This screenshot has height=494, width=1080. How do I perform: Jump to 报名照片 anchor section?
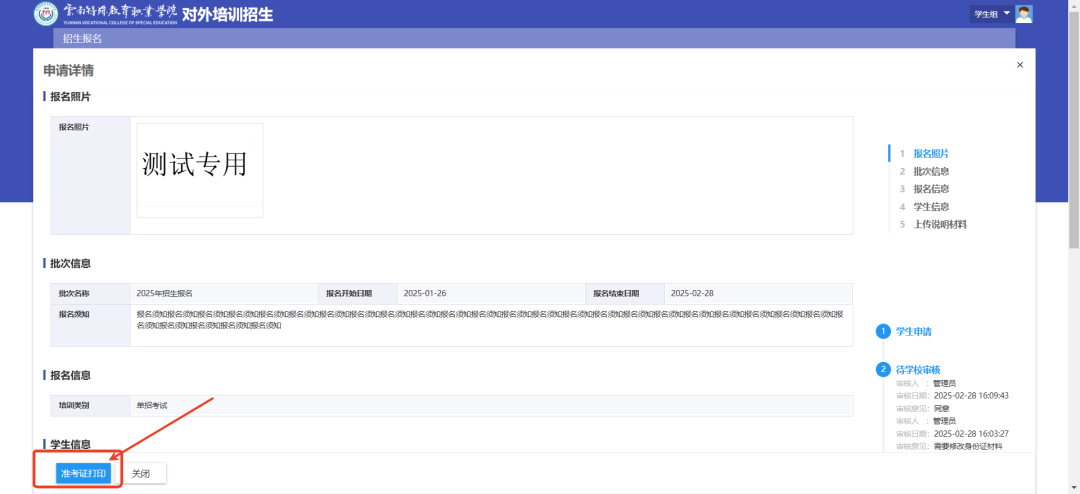[931, 154]
